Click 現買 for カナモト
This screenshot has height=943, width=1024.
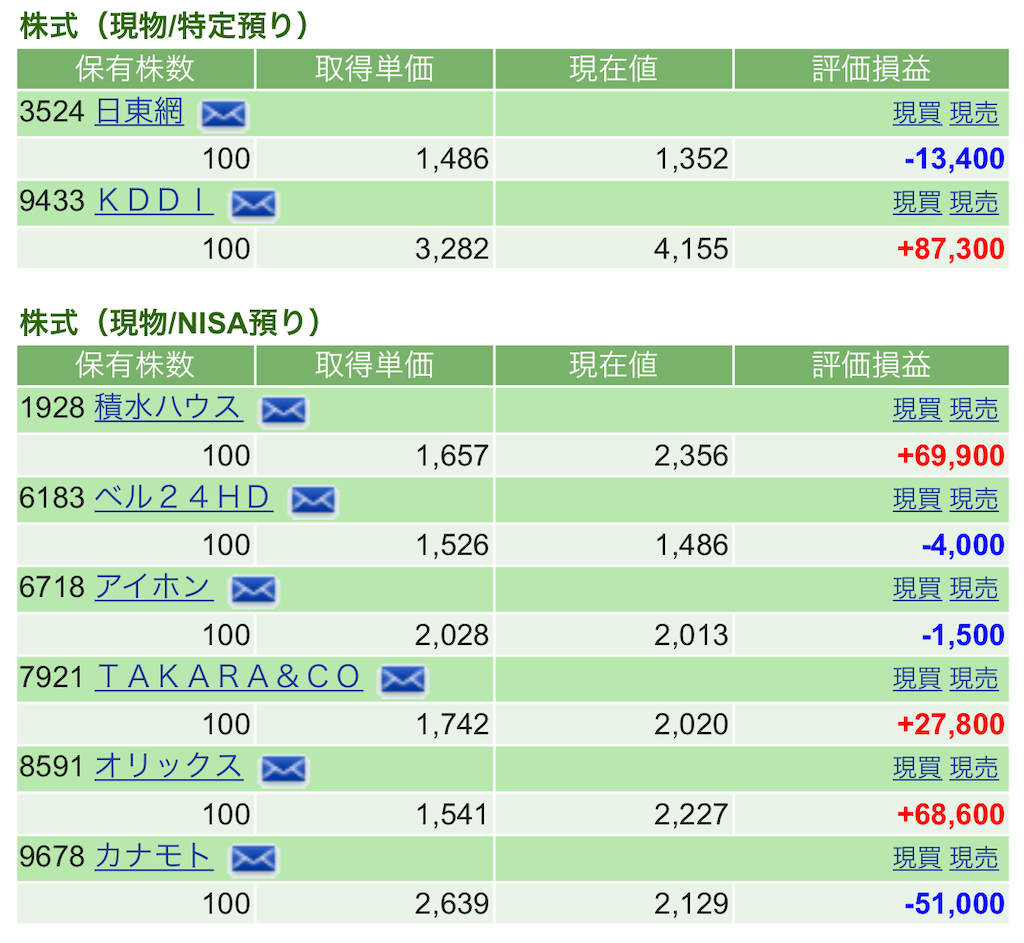click(x=917, y=858)
